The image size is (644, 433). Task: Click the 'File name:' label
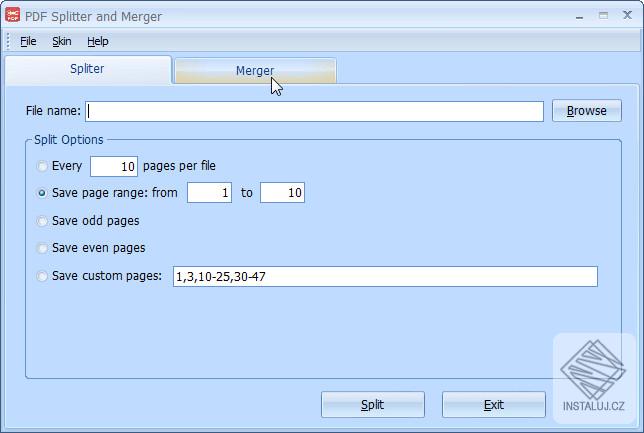(53, 111)
